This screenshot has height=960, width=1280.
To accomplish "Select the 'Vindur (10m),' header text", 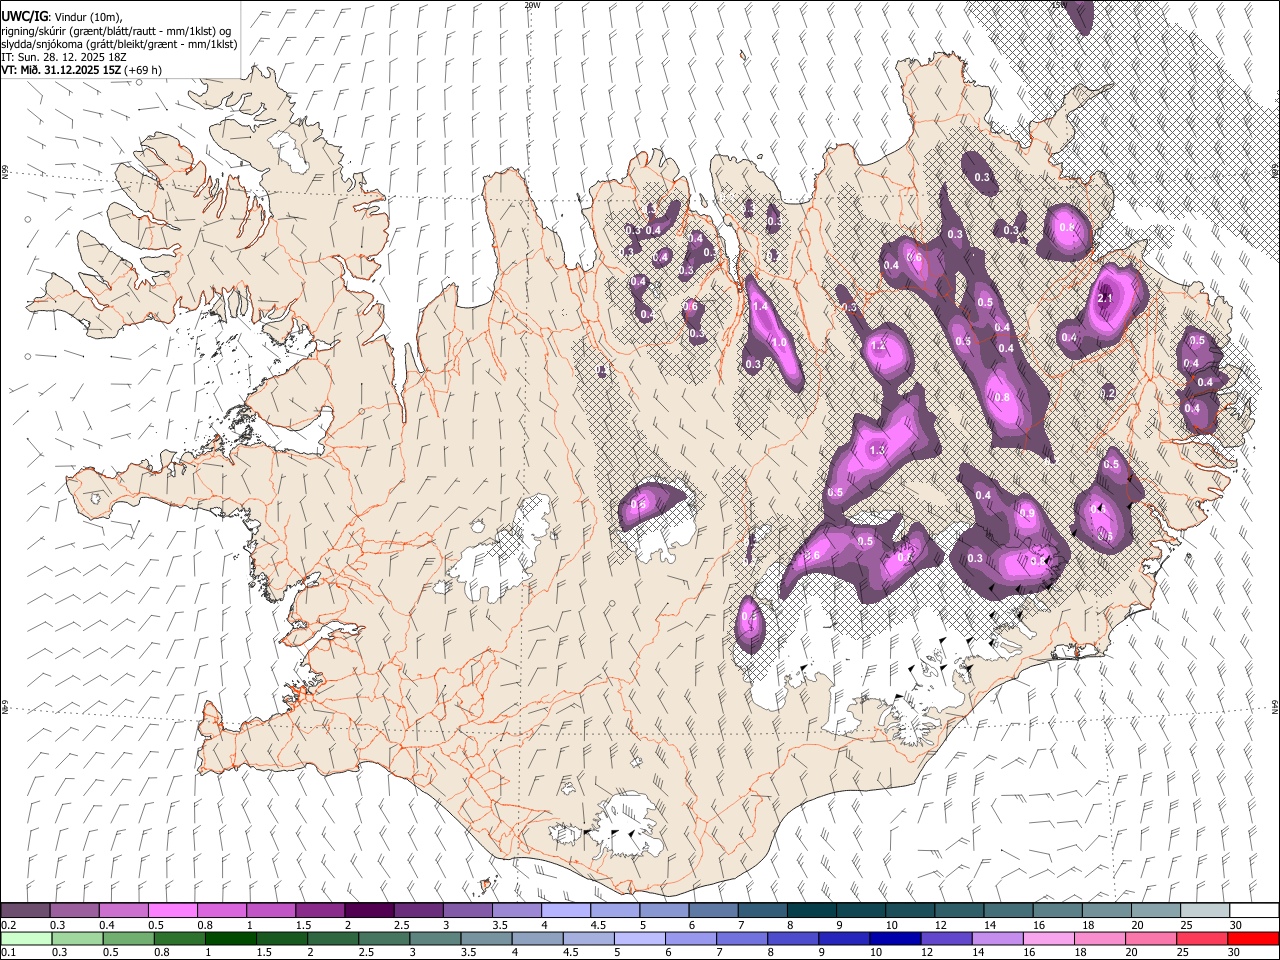I will [87, 17].
